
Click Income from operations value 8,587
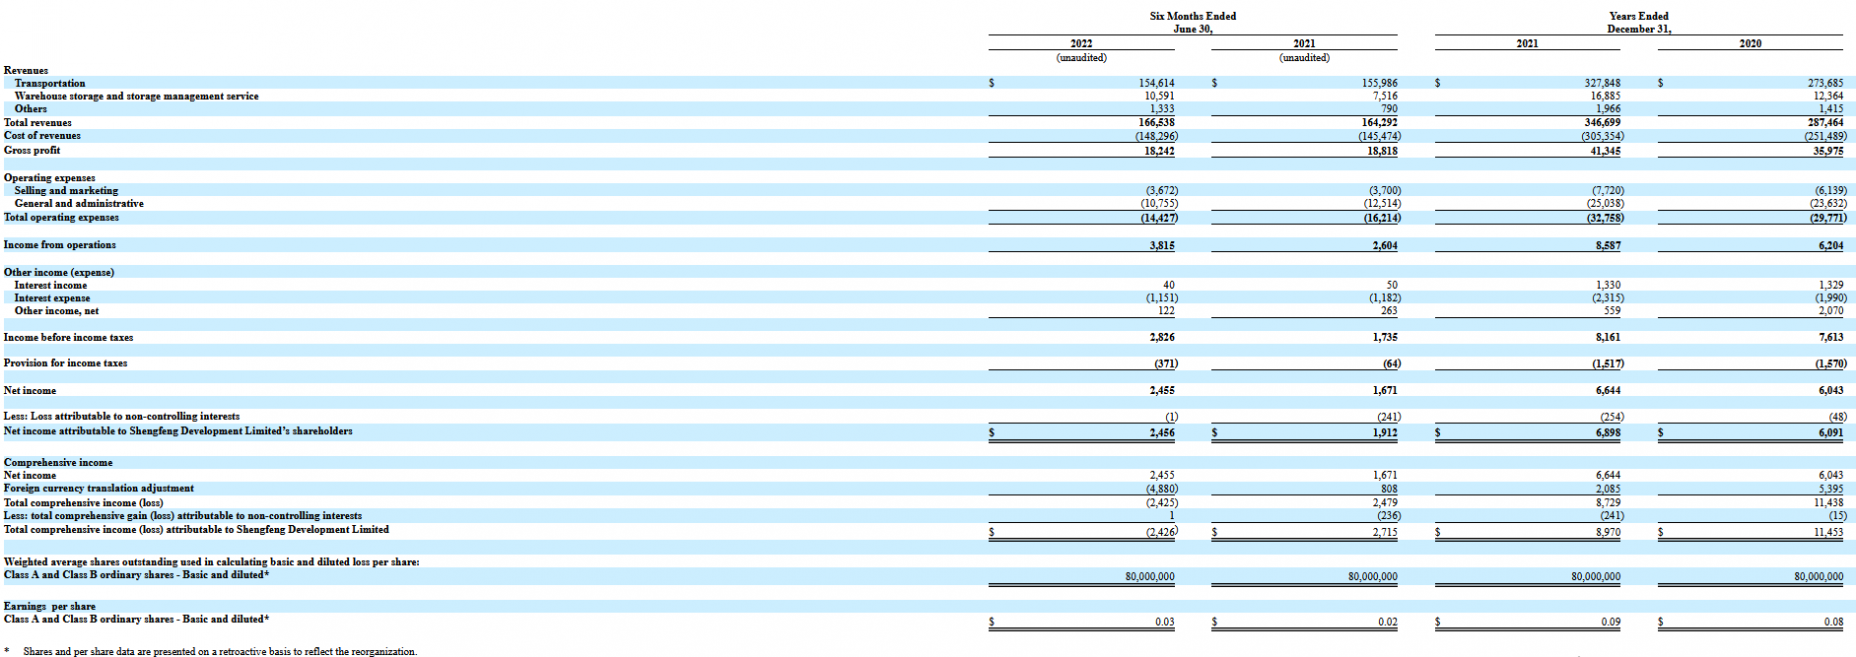1609,245
